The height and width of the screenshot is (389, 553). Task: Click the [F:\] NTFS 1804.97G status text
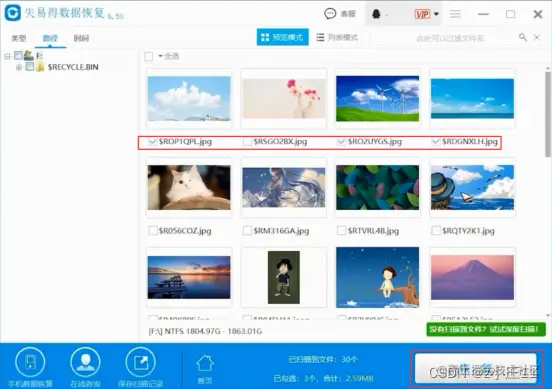coord(205,331)
